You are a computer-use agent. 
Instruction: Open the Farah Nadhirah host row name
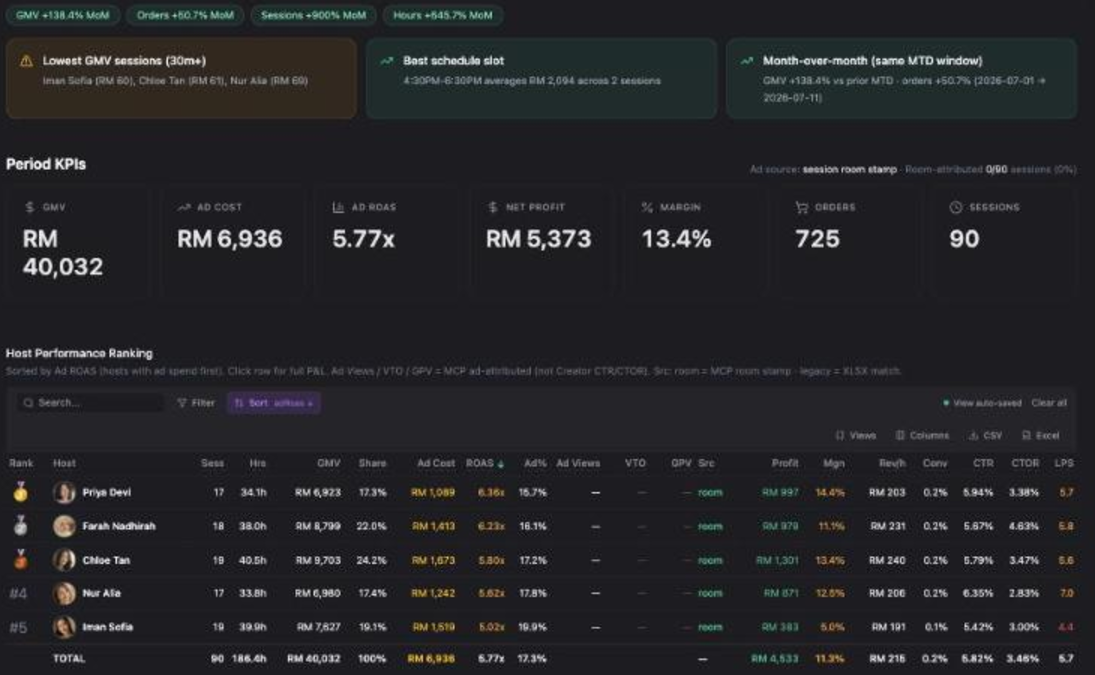point(119,526)
